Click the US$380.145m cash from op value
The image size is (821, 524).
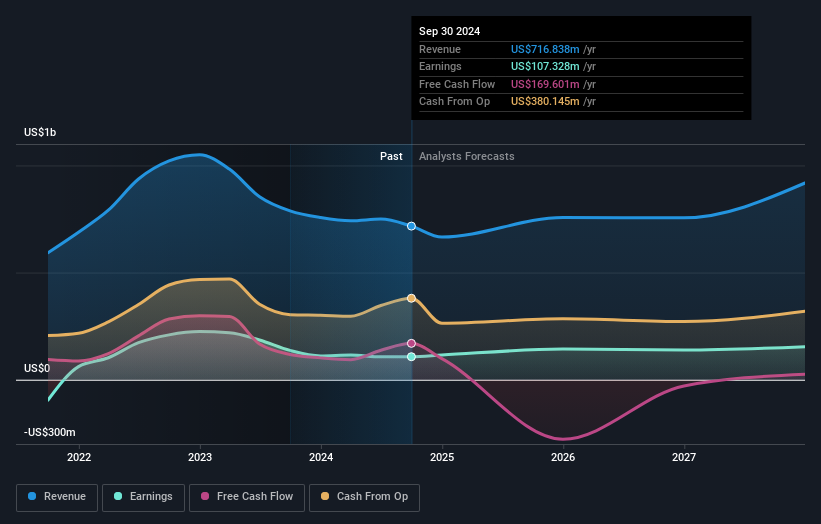[545, 102]
